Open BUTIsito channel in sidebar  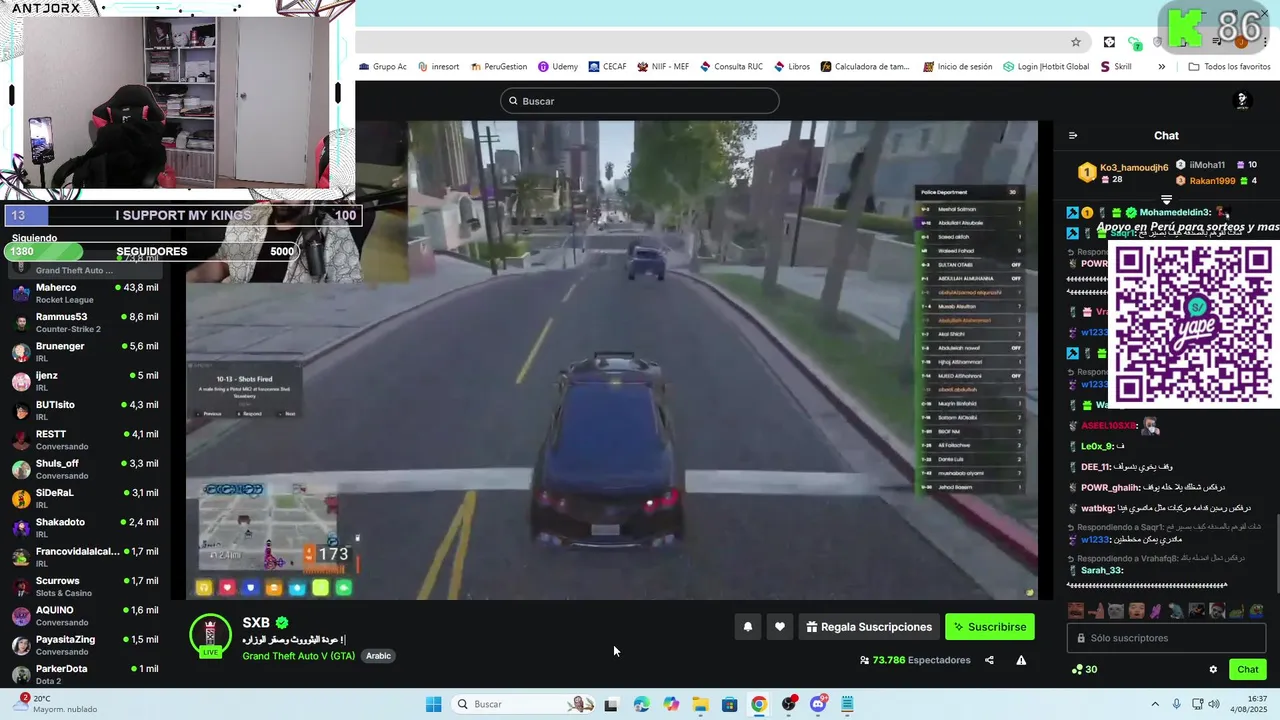(x=85, y=410)
